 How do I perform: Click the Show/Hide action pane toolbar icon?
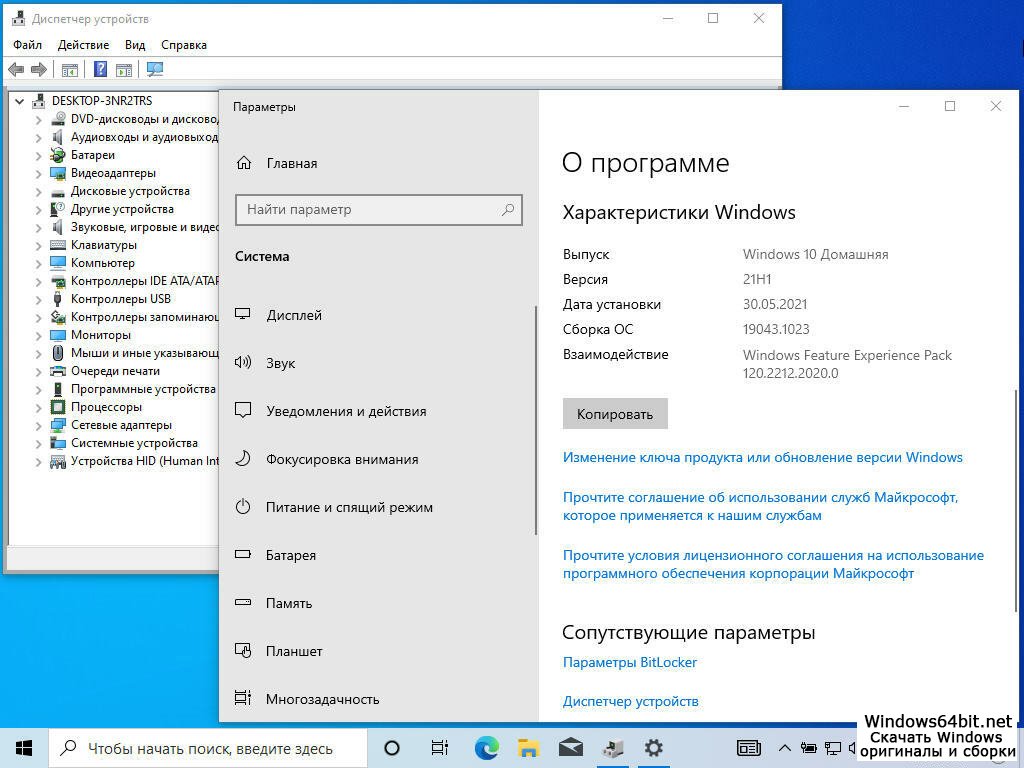[124, 69]
